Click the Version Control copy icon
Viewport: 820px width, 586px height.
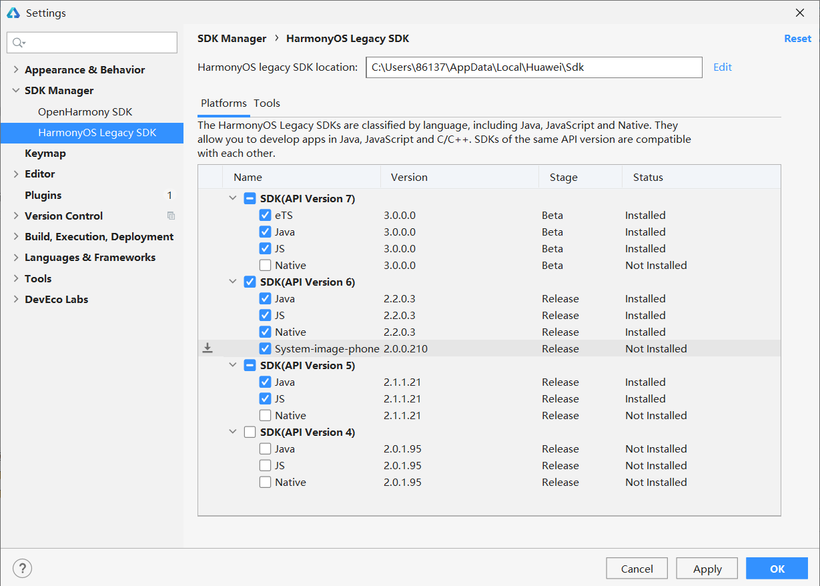[170, 215]
